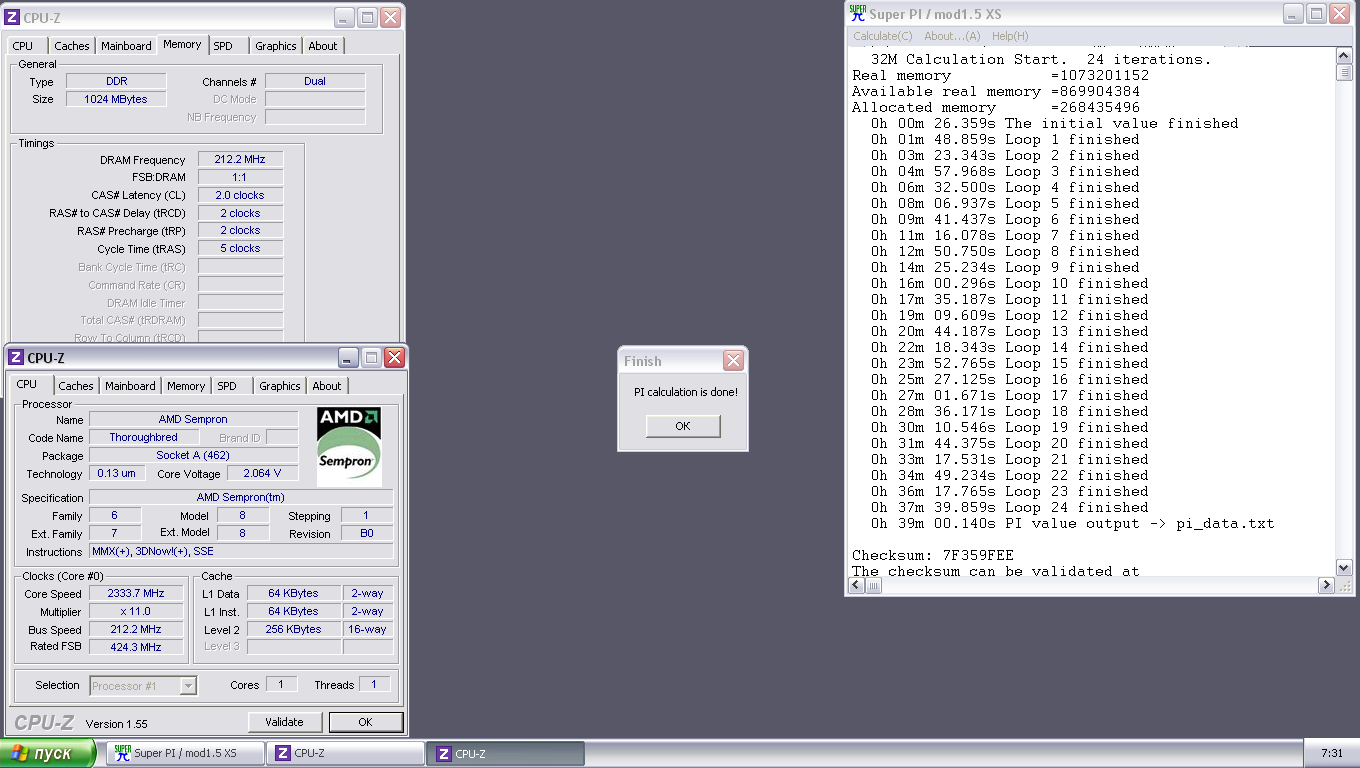1360x768 pixels.
Task: Click the Super PI horizontal scroll right arrow
Action: pos(1327,585)
